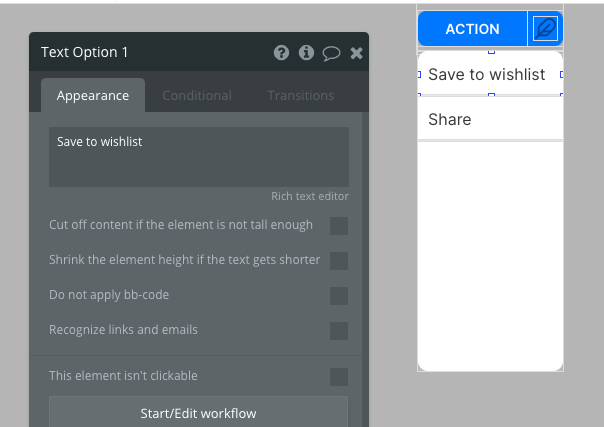Screen dimensions: 604x427
Task: Click the Save to wishlist text field
Action: 198,156
